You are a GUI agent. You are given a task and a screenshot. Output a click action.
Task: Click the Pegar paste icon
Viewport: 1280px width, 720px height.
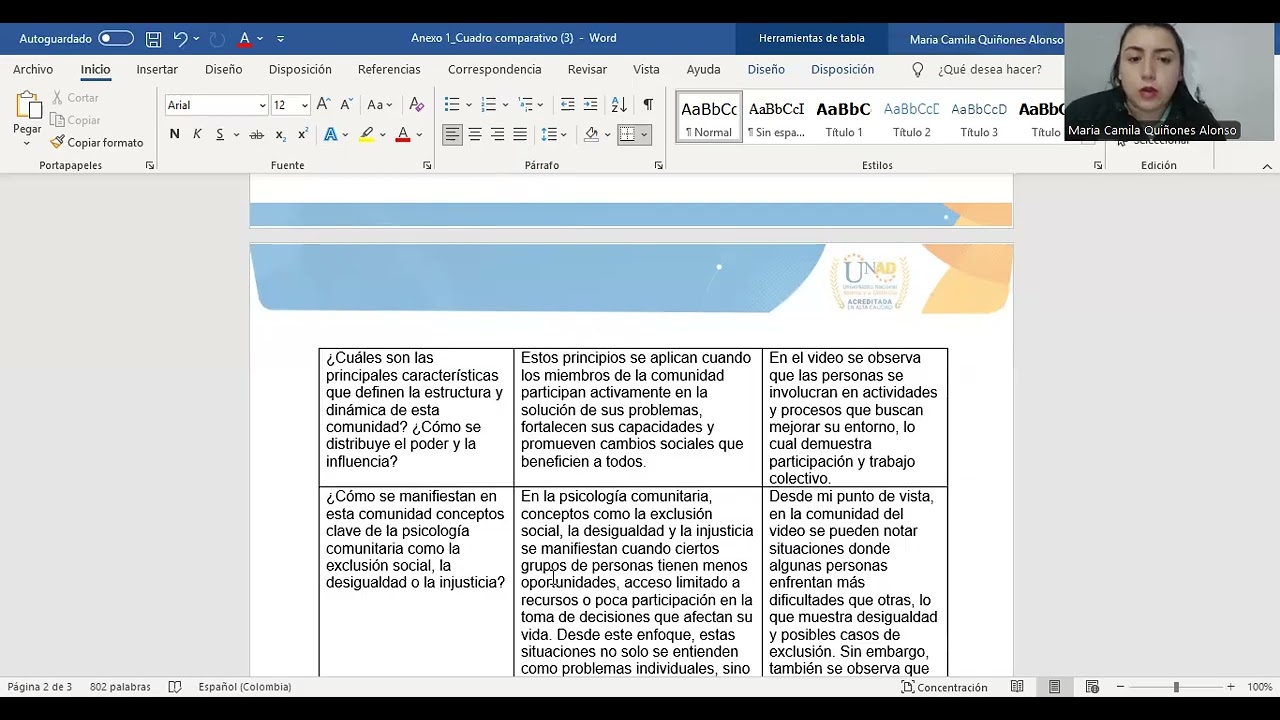coord(27,105)
